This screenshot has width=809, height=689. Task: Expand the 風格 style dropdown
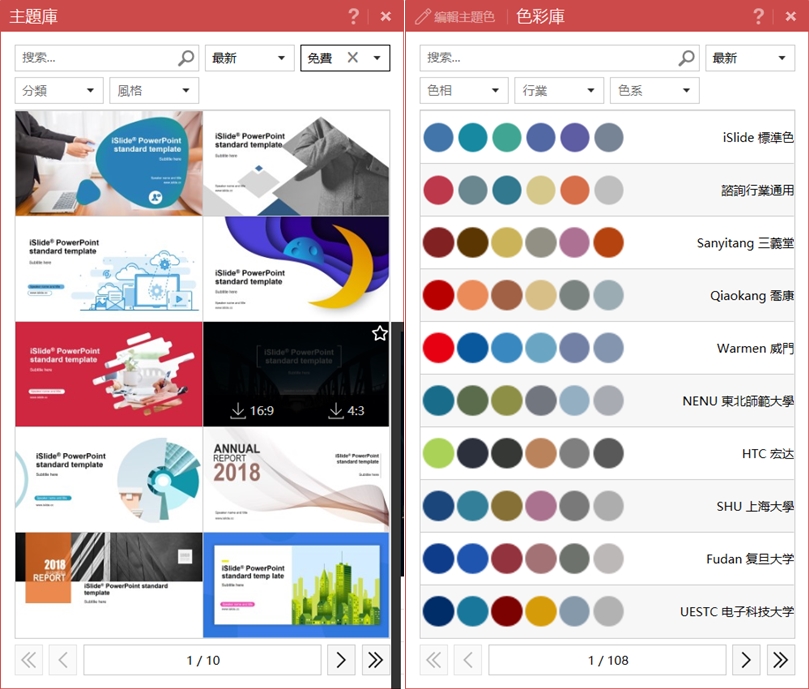(x=154, y=91)
